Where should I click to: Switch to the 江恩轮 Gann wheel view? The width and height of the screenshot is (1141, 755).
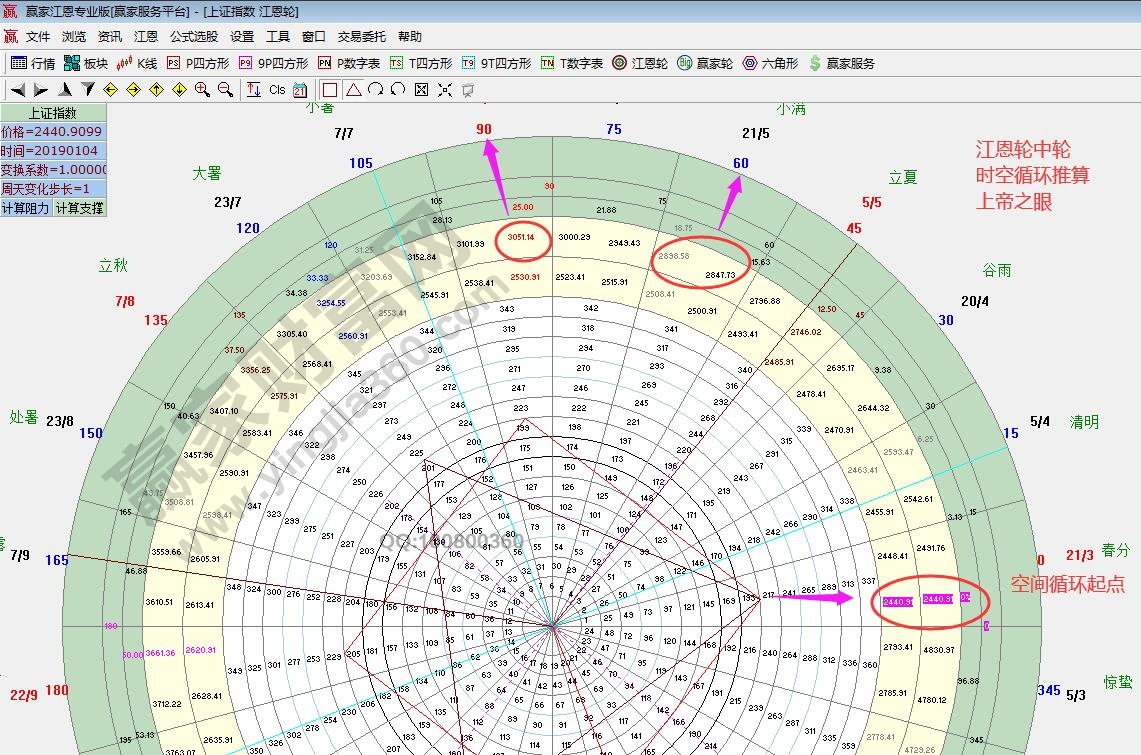640,63
